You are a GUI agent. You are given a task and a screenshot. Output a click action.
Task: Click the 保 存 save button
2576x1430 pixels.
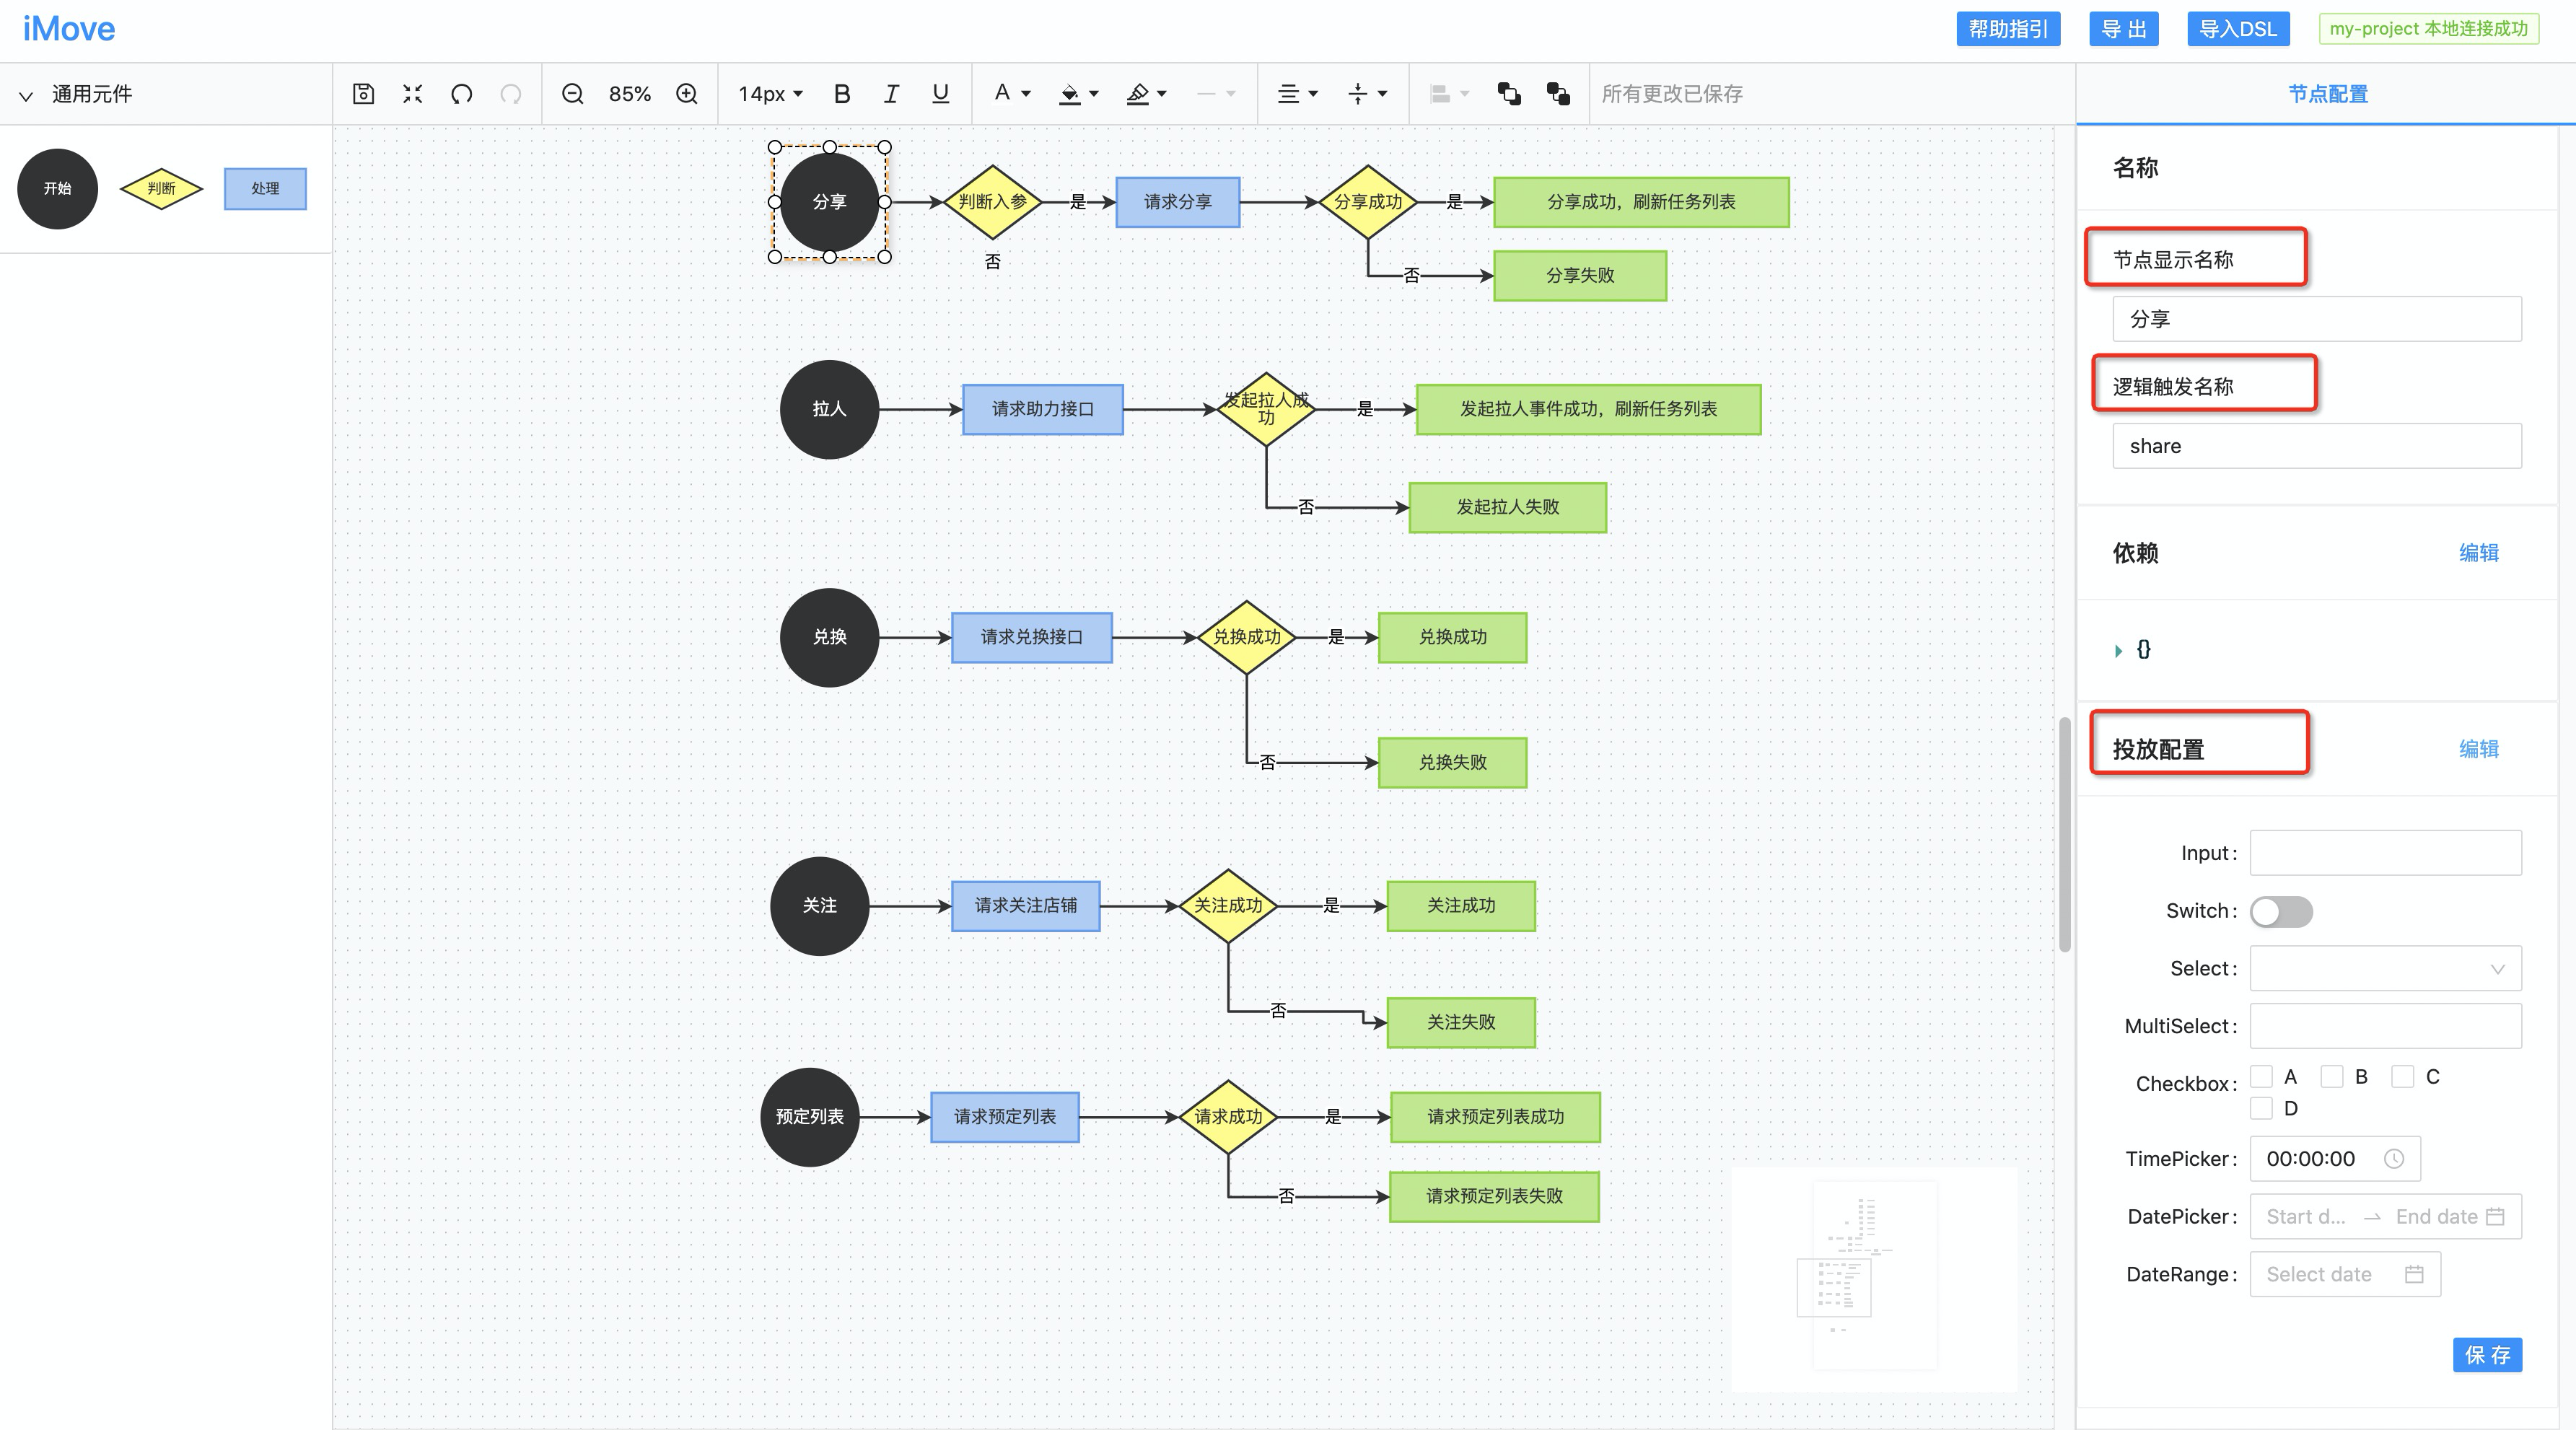point(2487,1355)
